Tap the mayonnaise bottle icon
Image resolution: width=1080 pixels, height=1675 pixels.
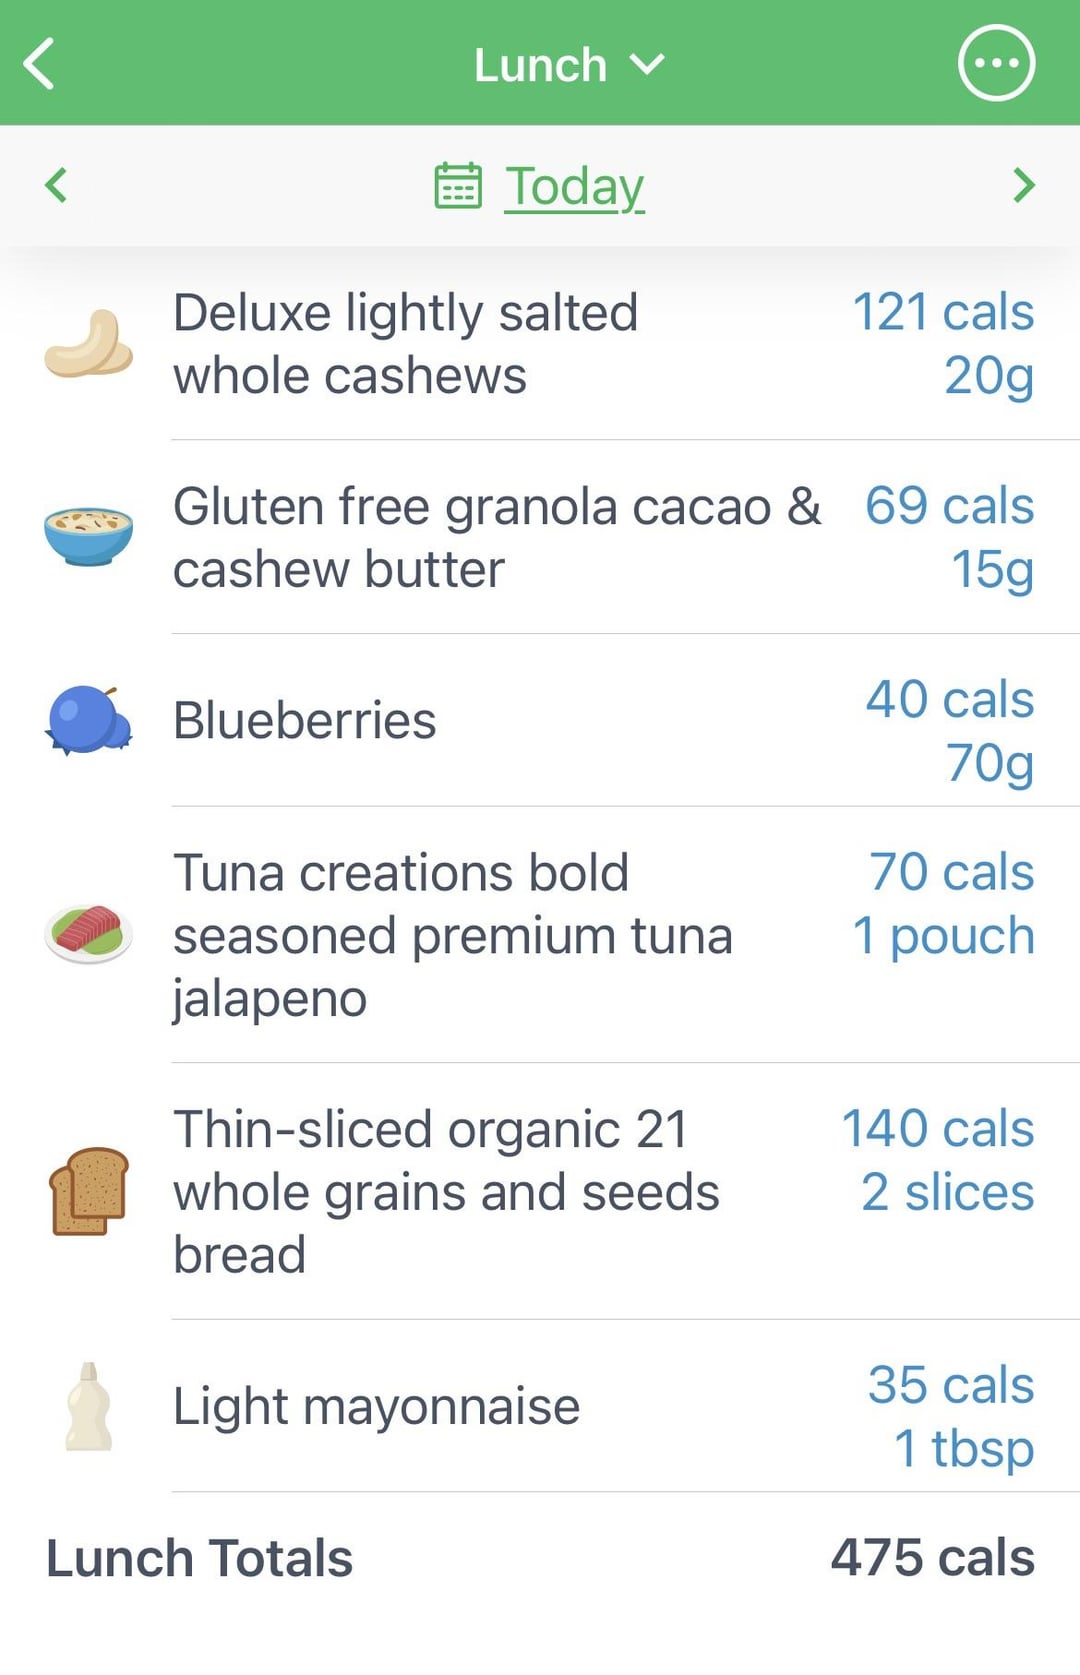coord(88,1406)
